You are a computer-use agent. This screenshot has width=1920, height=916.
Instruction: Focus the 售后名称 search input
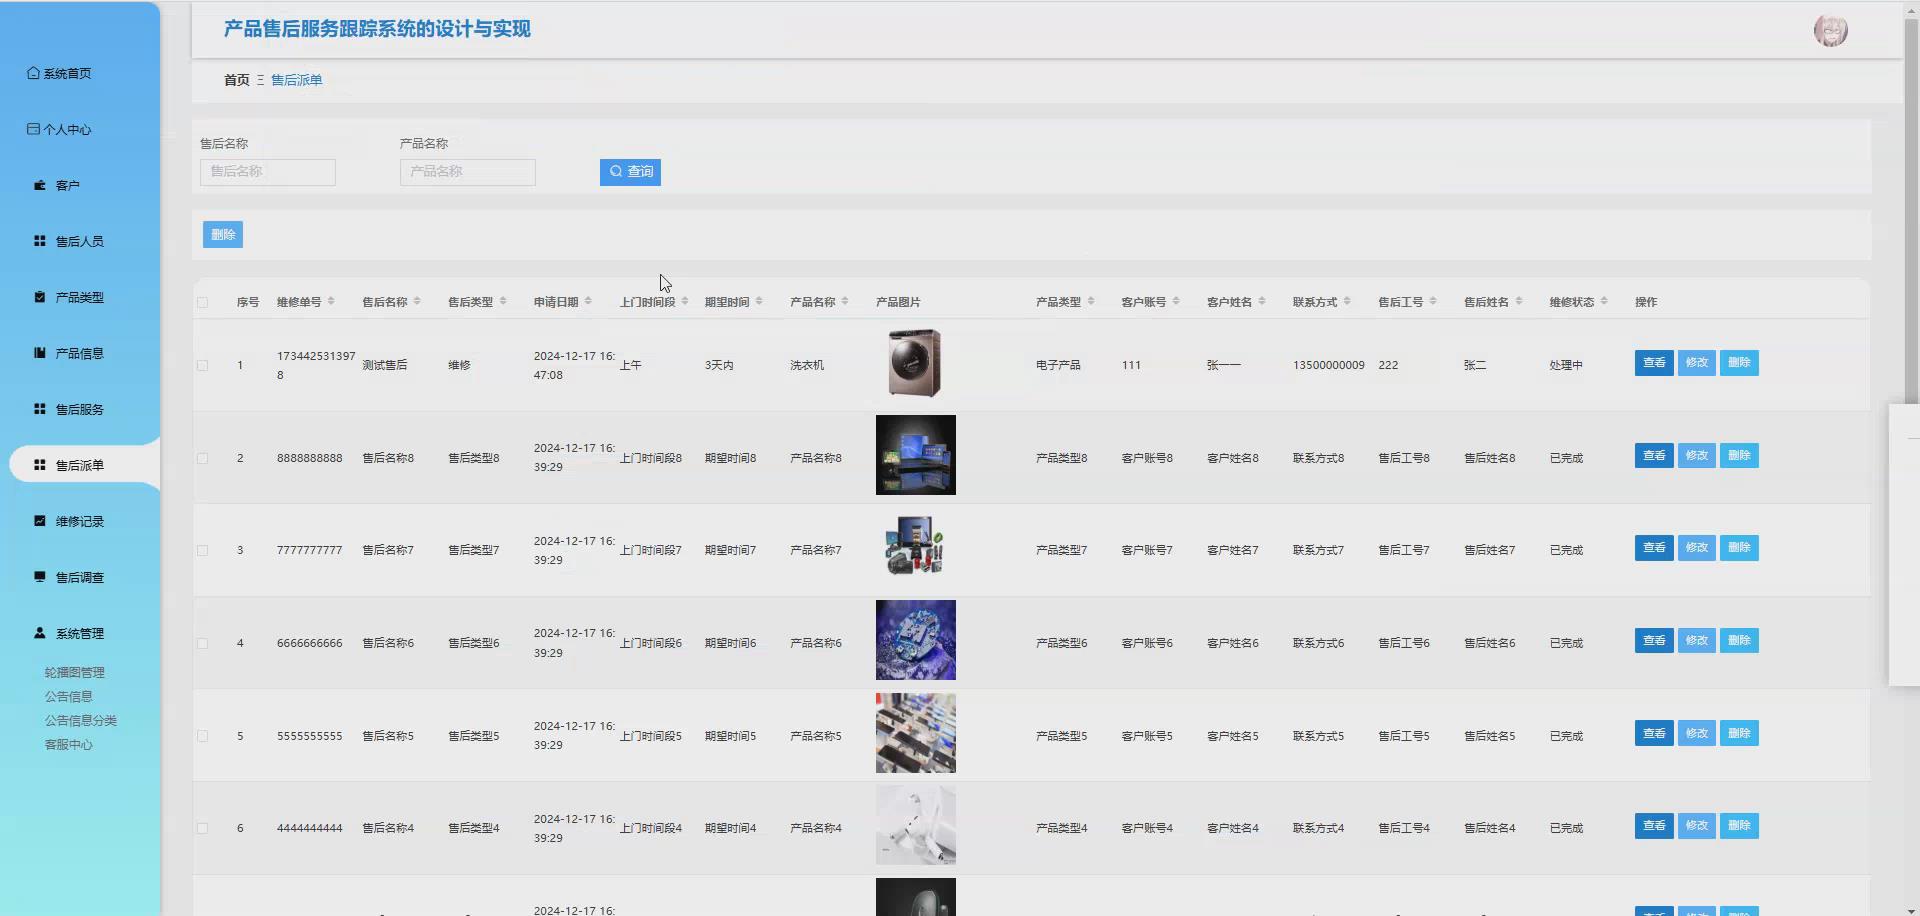click(268, 172)
